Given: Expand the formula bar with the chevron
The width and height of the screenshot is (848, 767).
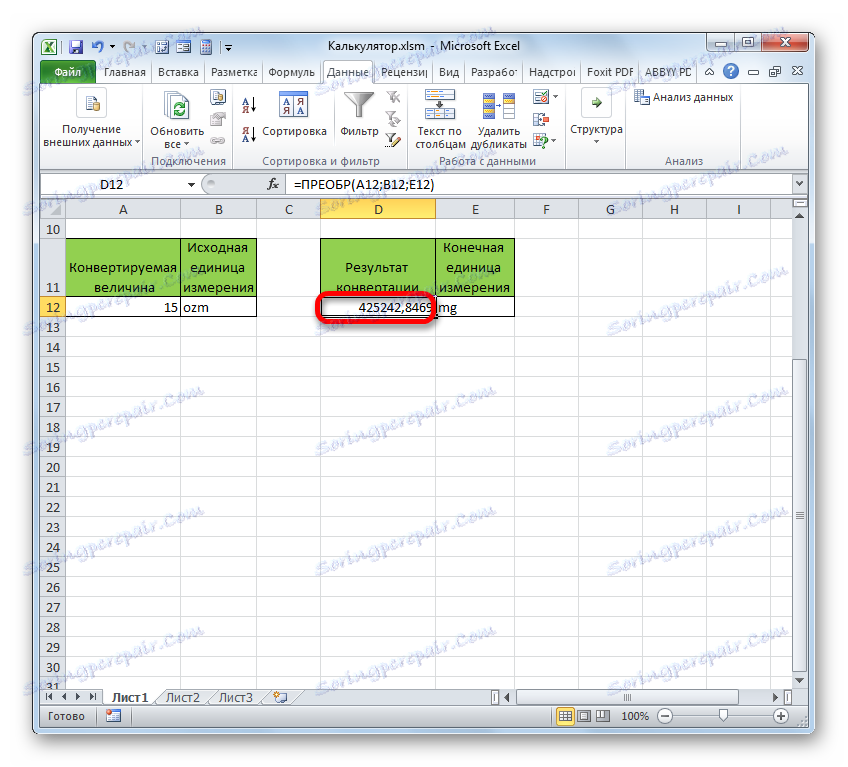Looking at the screenshot, I should 799,184.
